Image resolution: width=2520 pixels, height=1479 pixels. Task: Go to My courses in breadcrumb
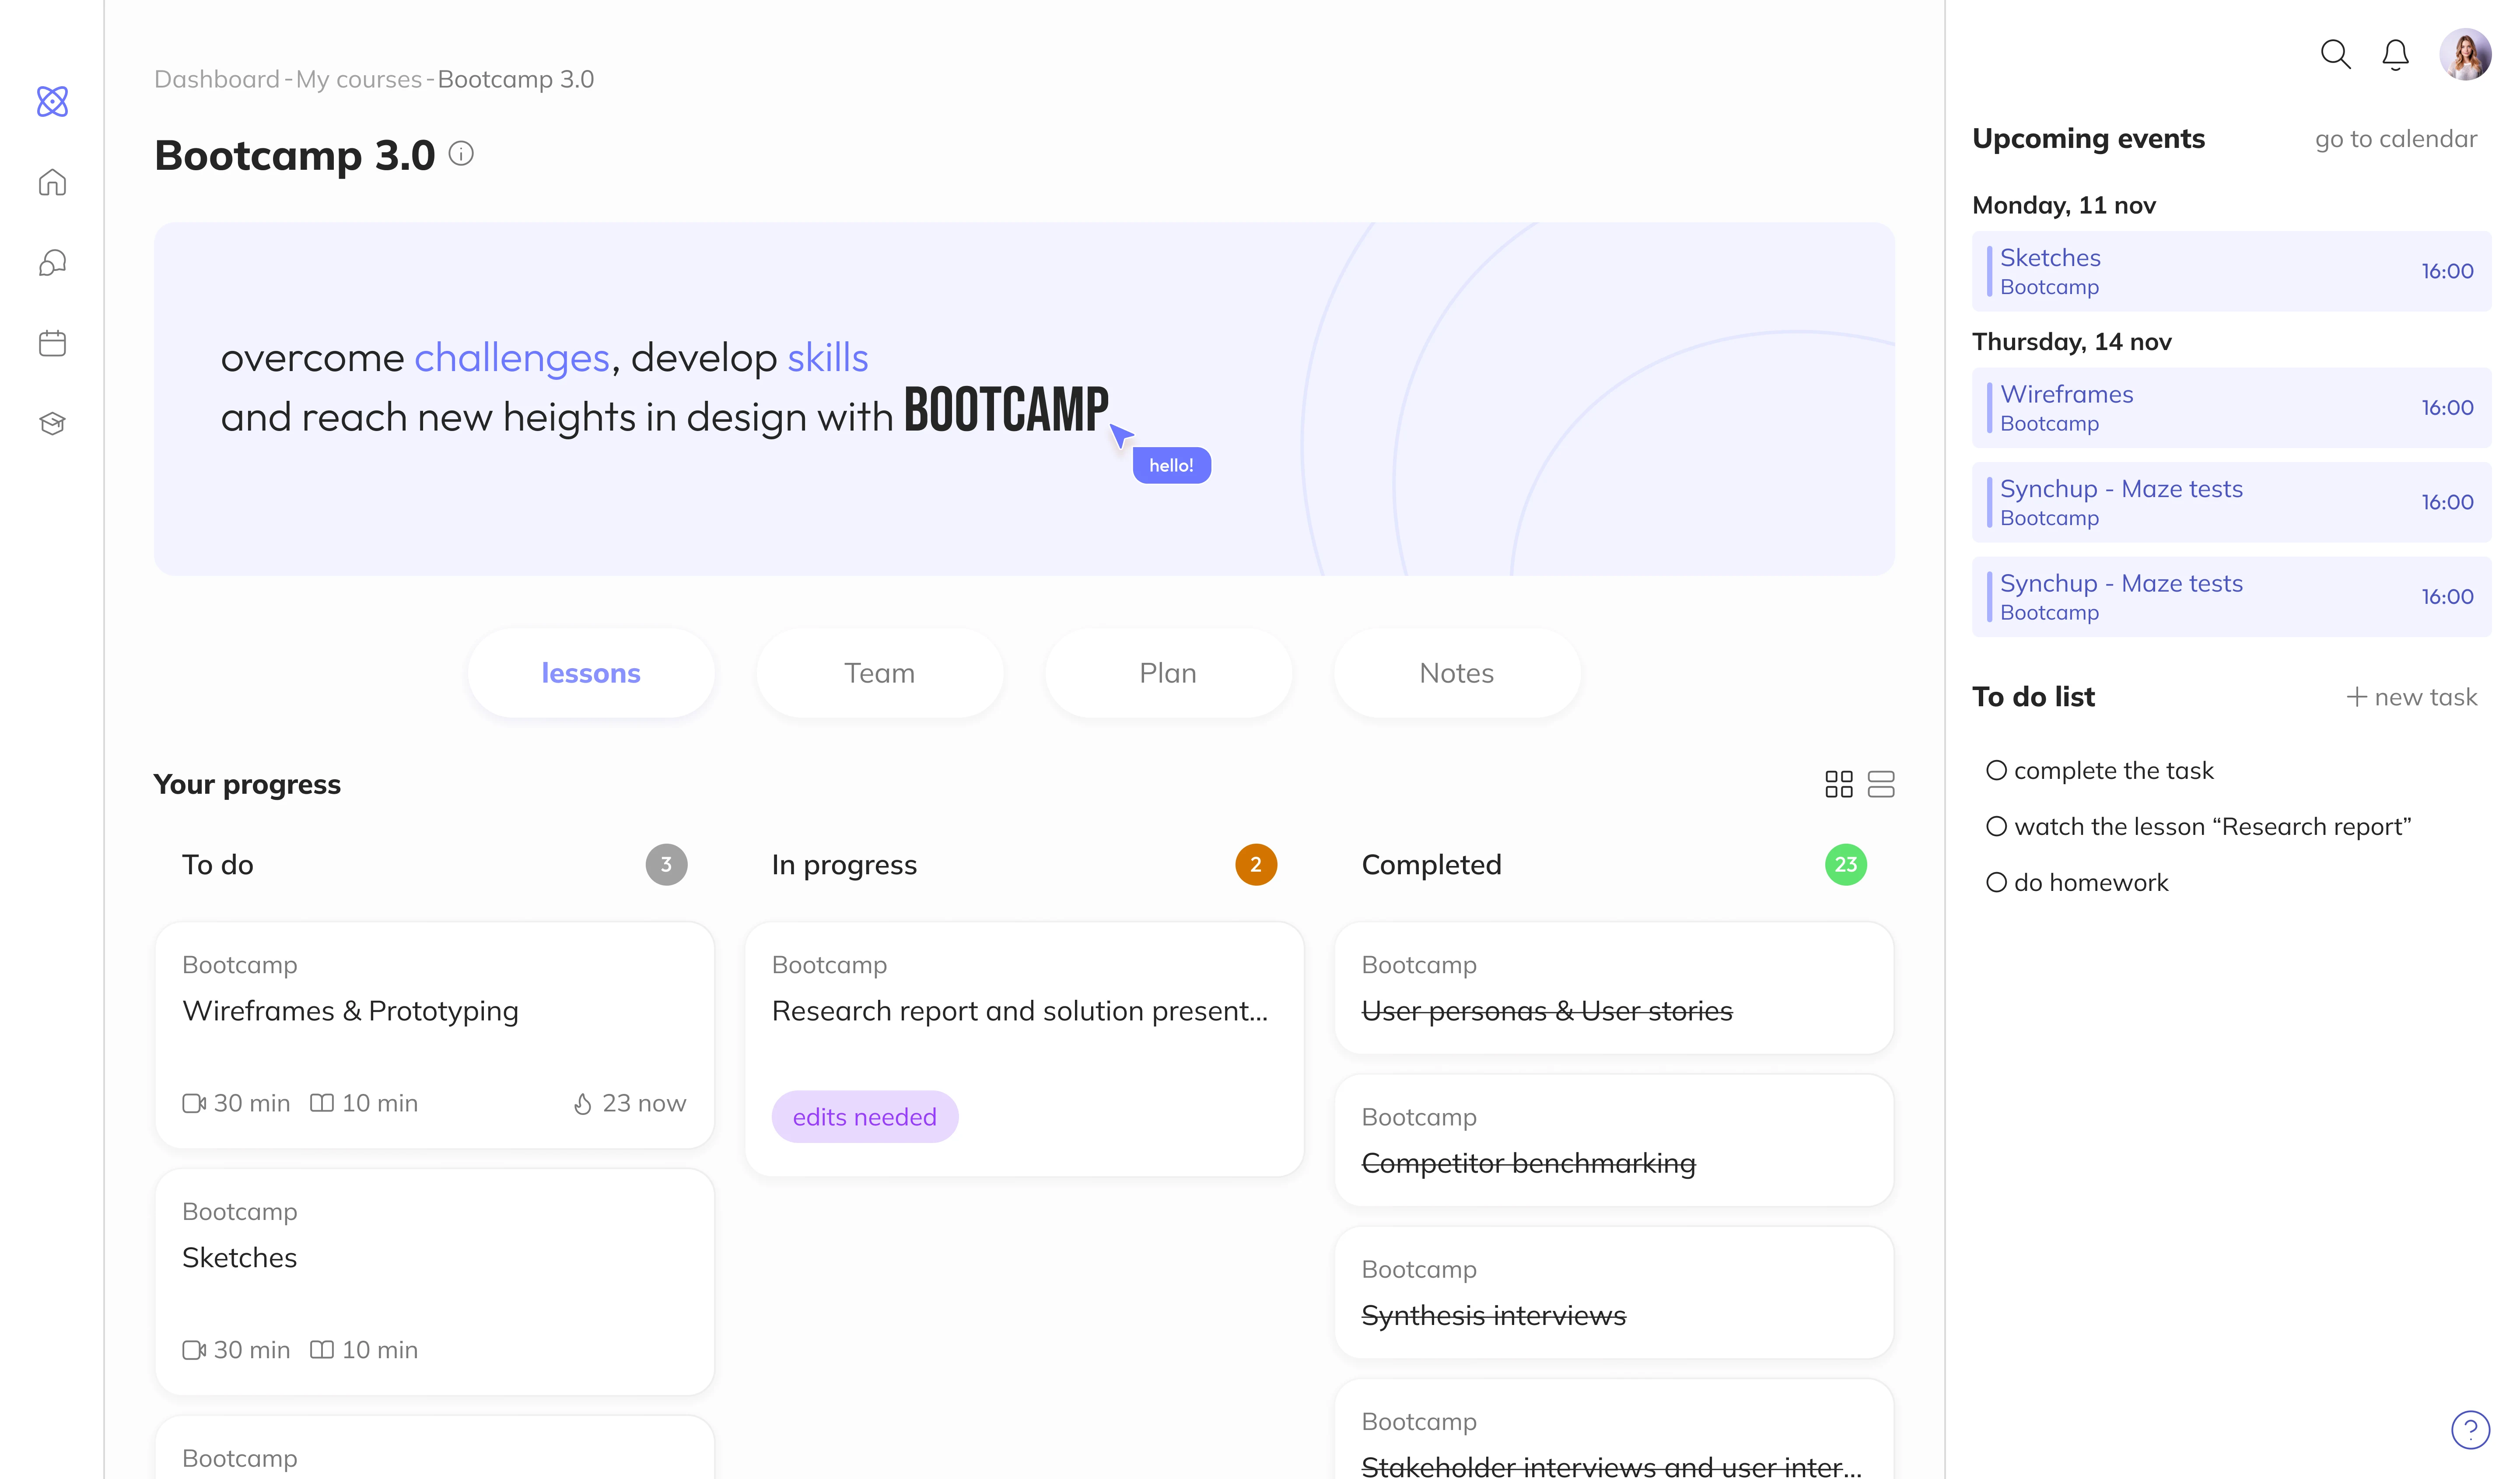[359, 79]
